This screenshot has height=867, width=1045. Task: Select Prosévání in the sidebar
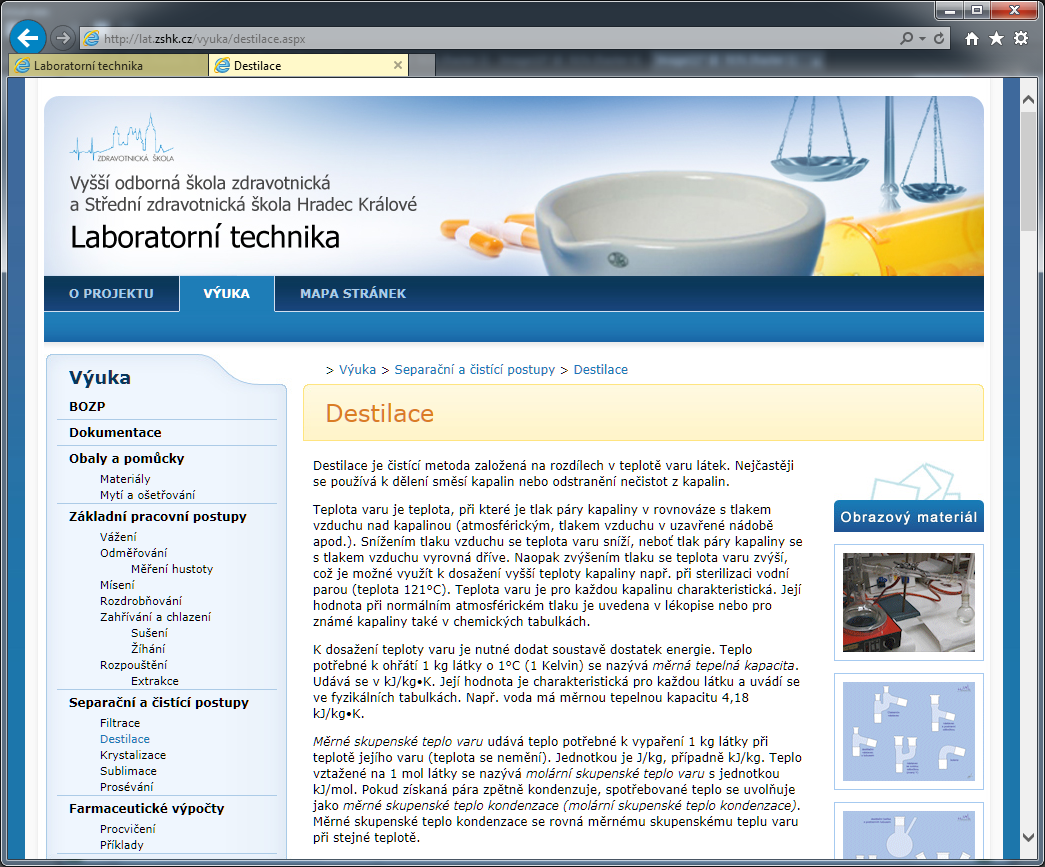pyautogui.click(x=127, y=787)
